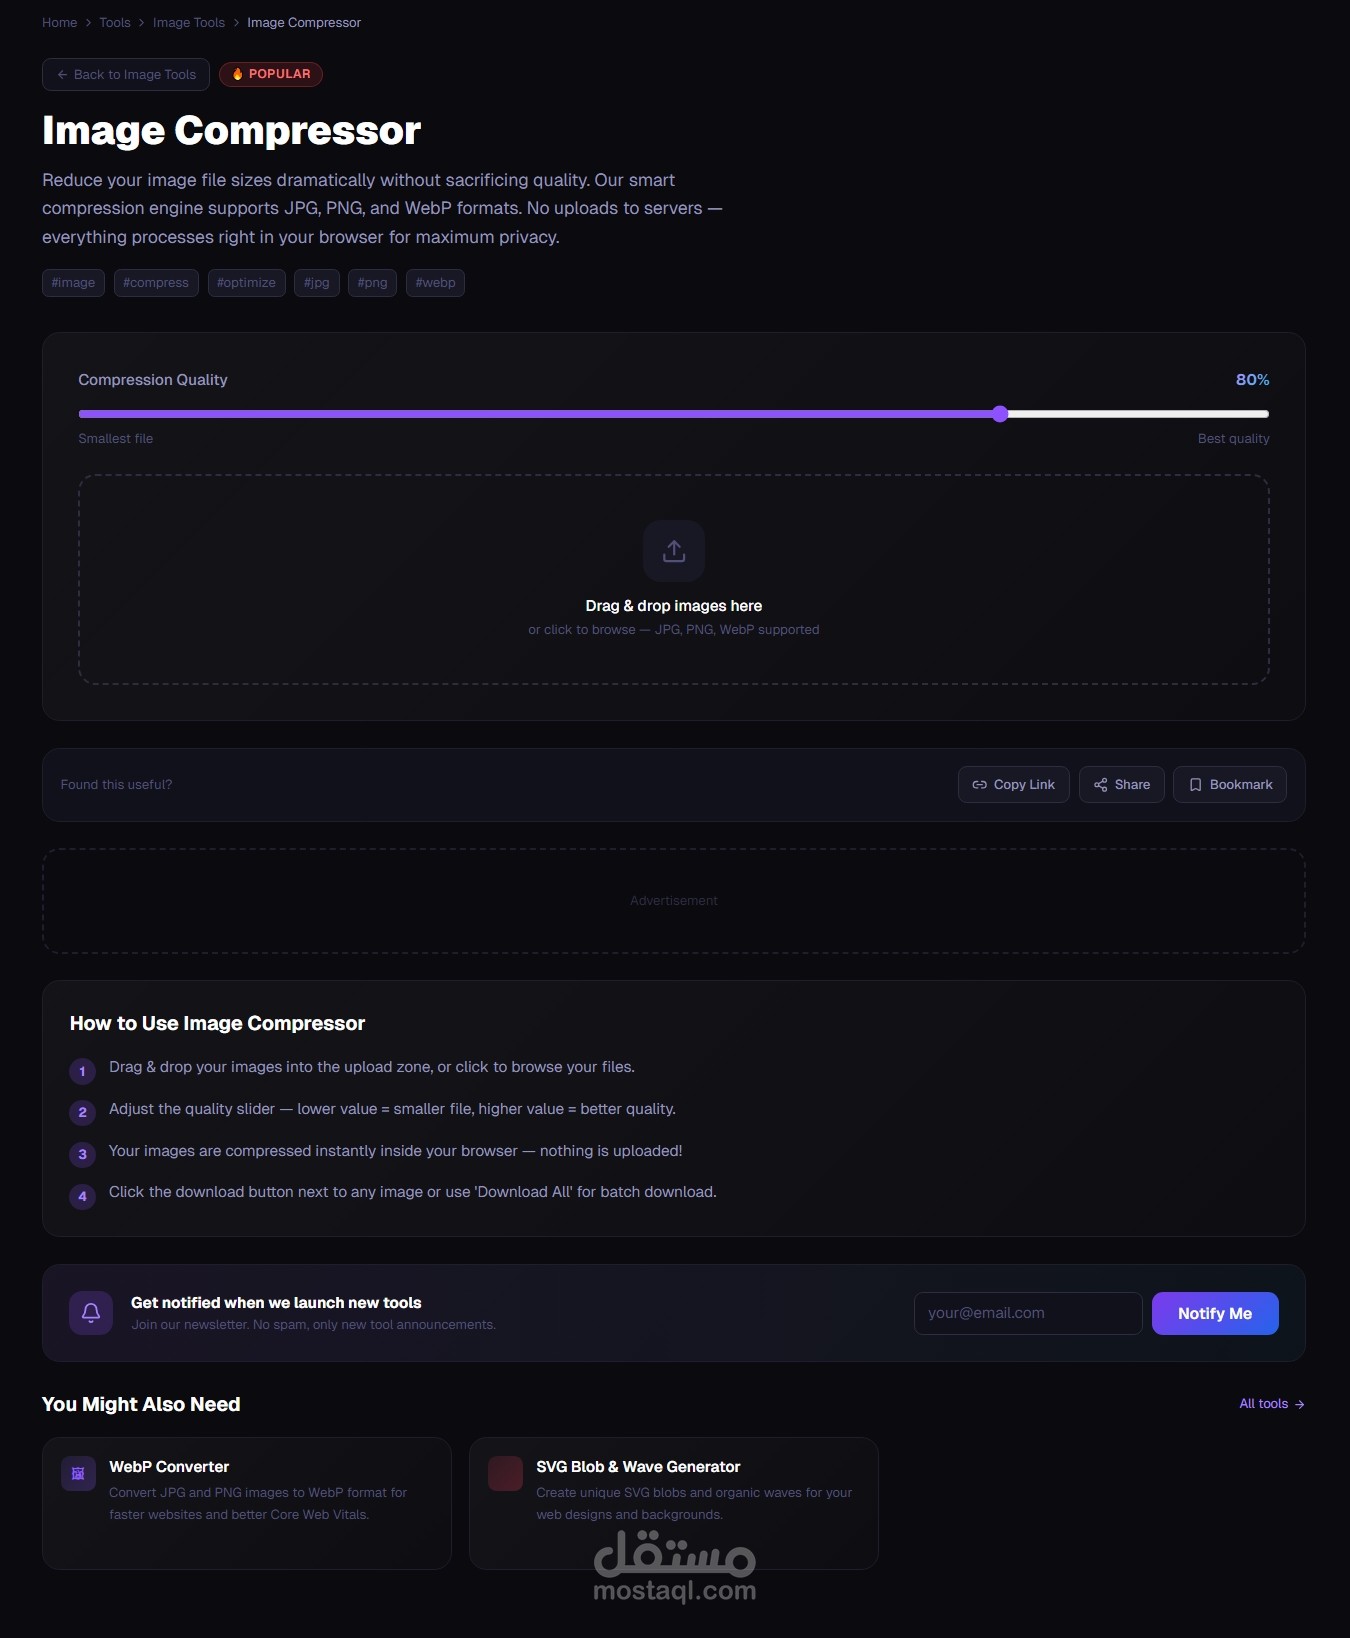The width and height of the screenshot is (1350, 1638).
Task: Click the Notify Me button
Action: click(1214, 1314)
